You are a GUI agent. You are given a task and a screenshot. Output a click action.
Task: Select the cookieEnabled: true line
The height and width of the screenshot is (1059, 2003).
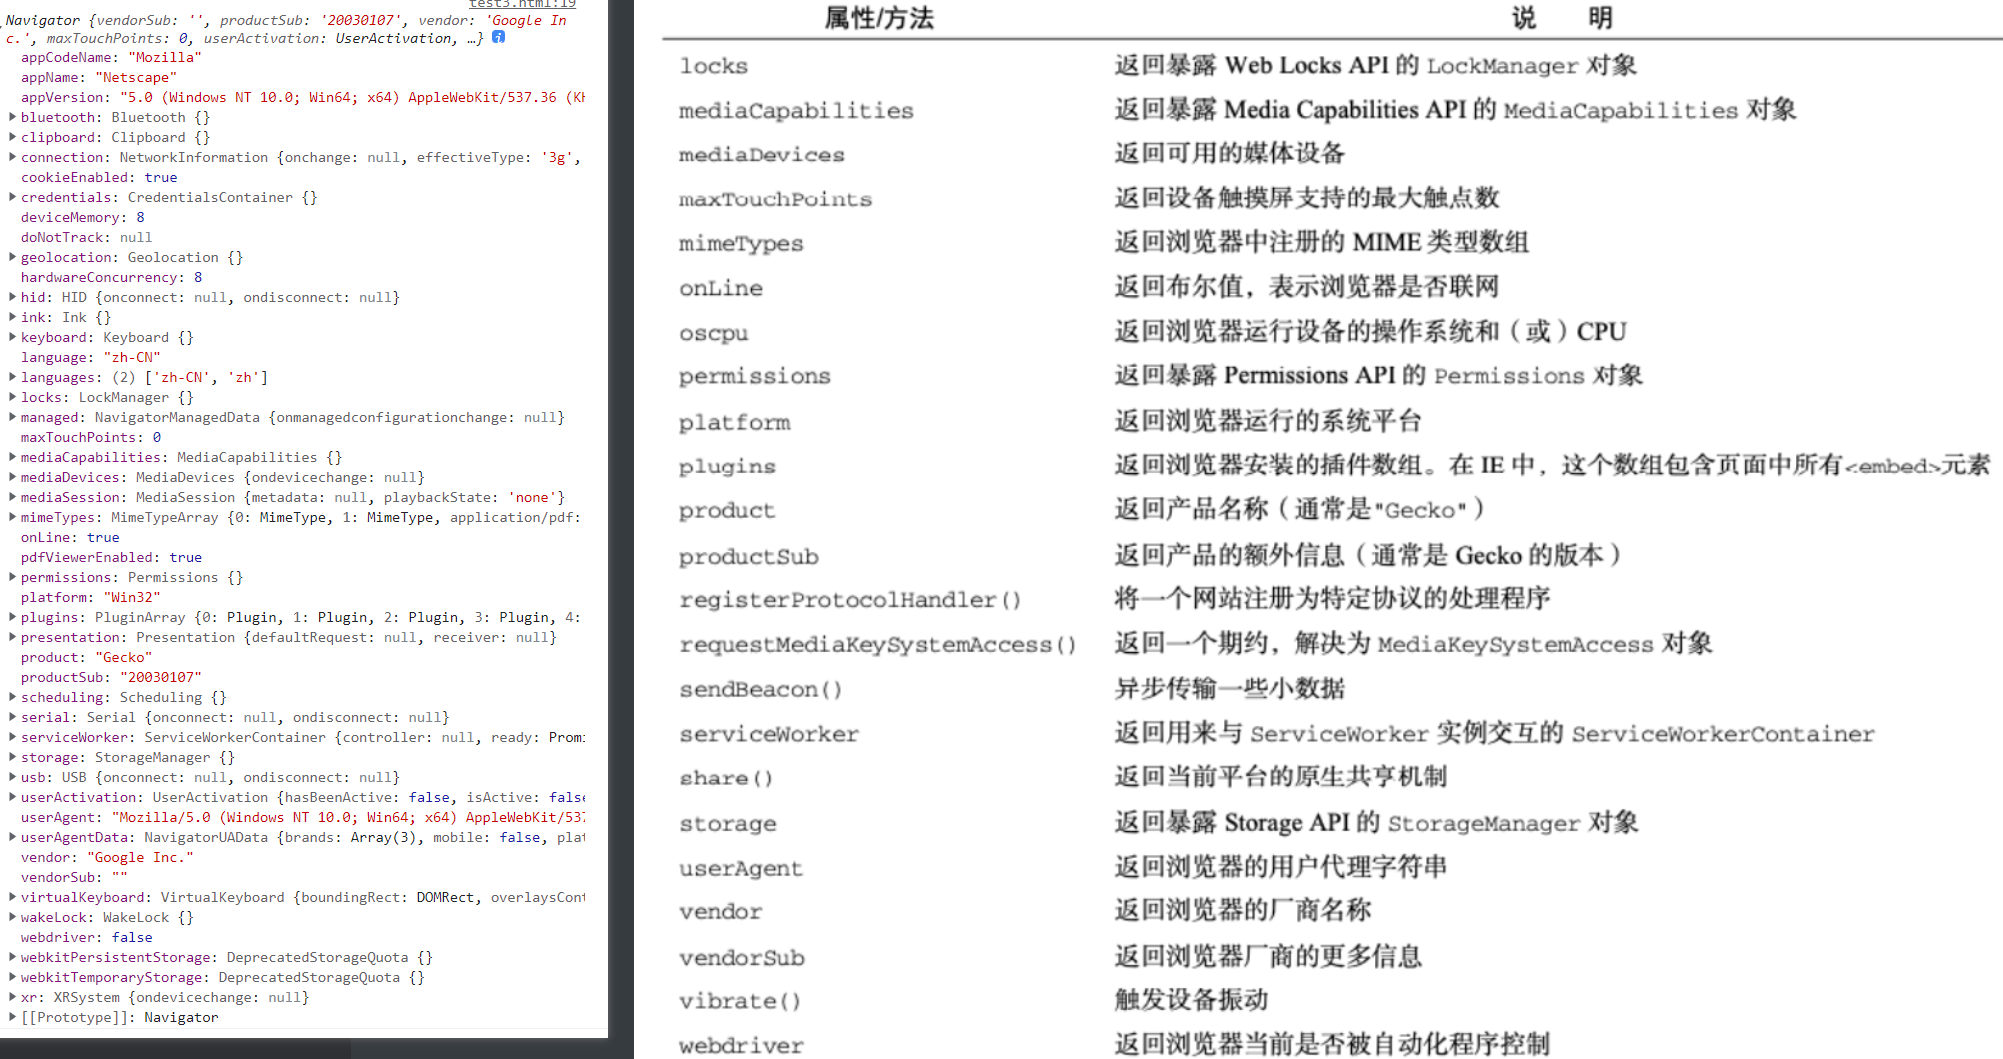(99, 177)
